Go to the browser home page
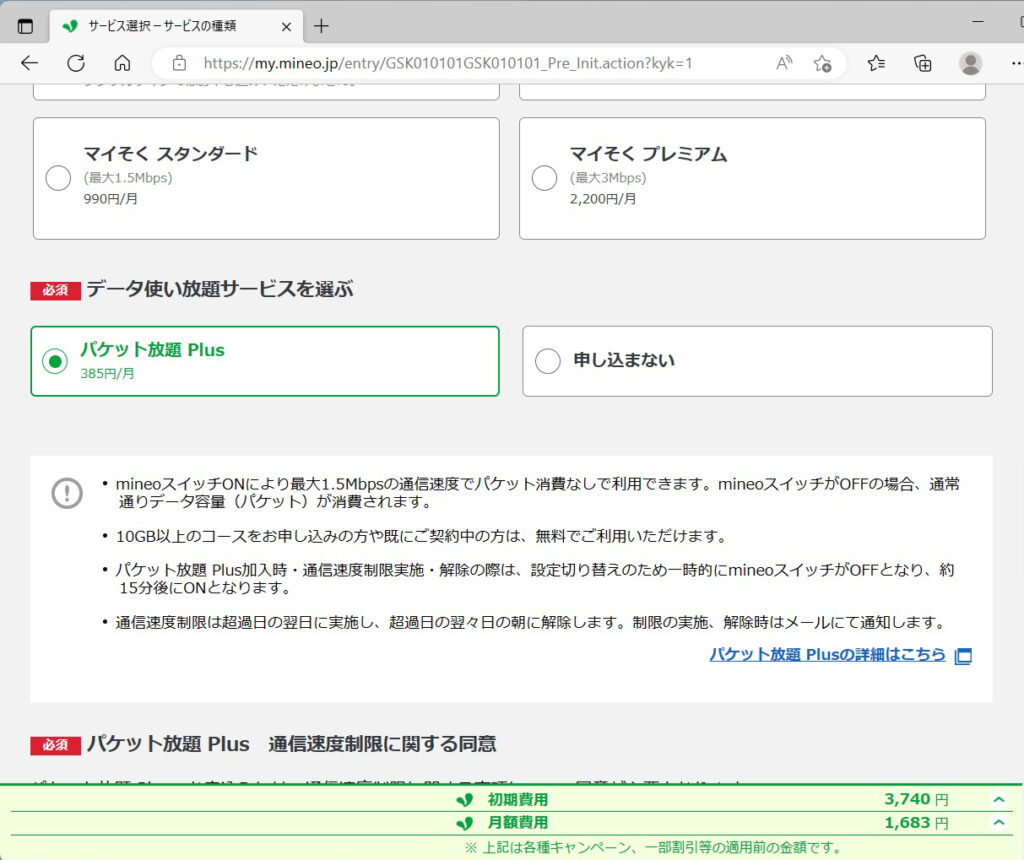This screenshot has width=1024, height=860. 122,63
